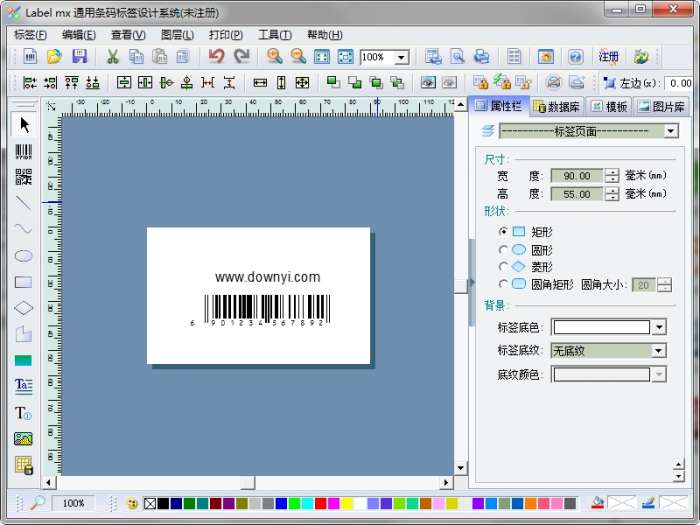Select the 矩形 shape radio button

pos(503,231)
